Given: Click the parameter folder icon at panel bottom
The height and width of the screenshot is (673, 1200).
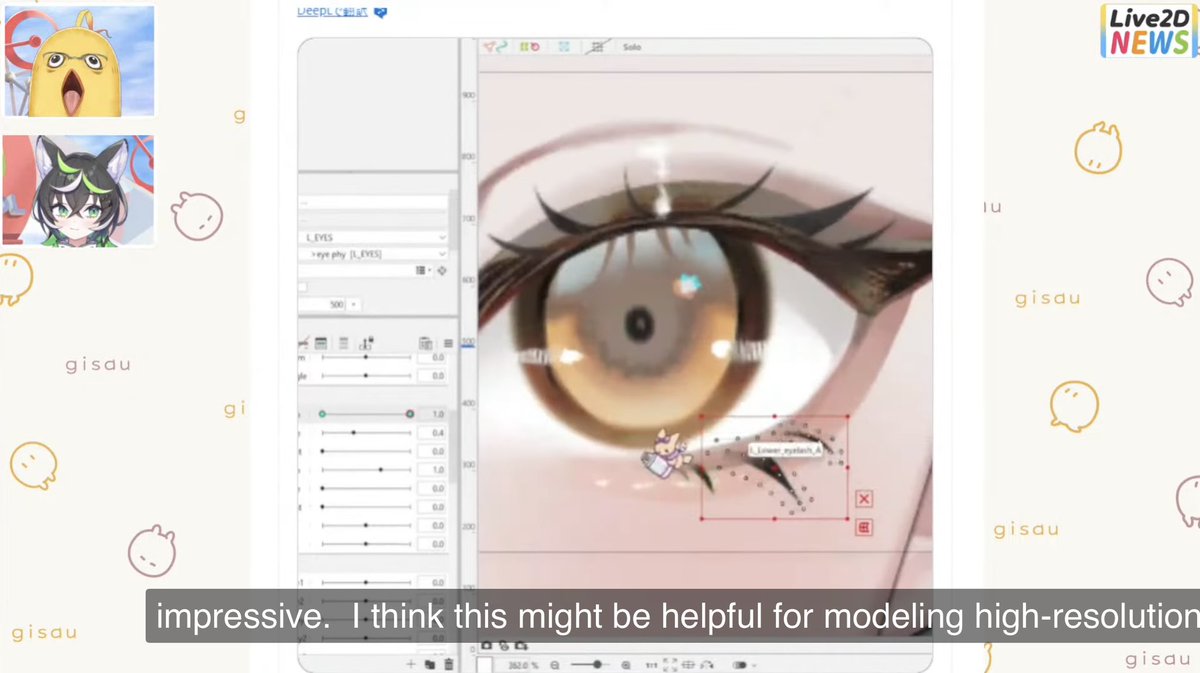Looking at the screenshot, I should click(429, 664).
